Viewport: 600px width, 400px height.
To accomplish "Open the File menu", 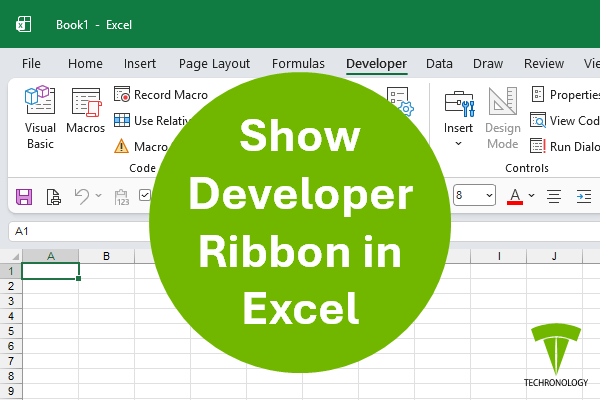I will pos(31,63).
